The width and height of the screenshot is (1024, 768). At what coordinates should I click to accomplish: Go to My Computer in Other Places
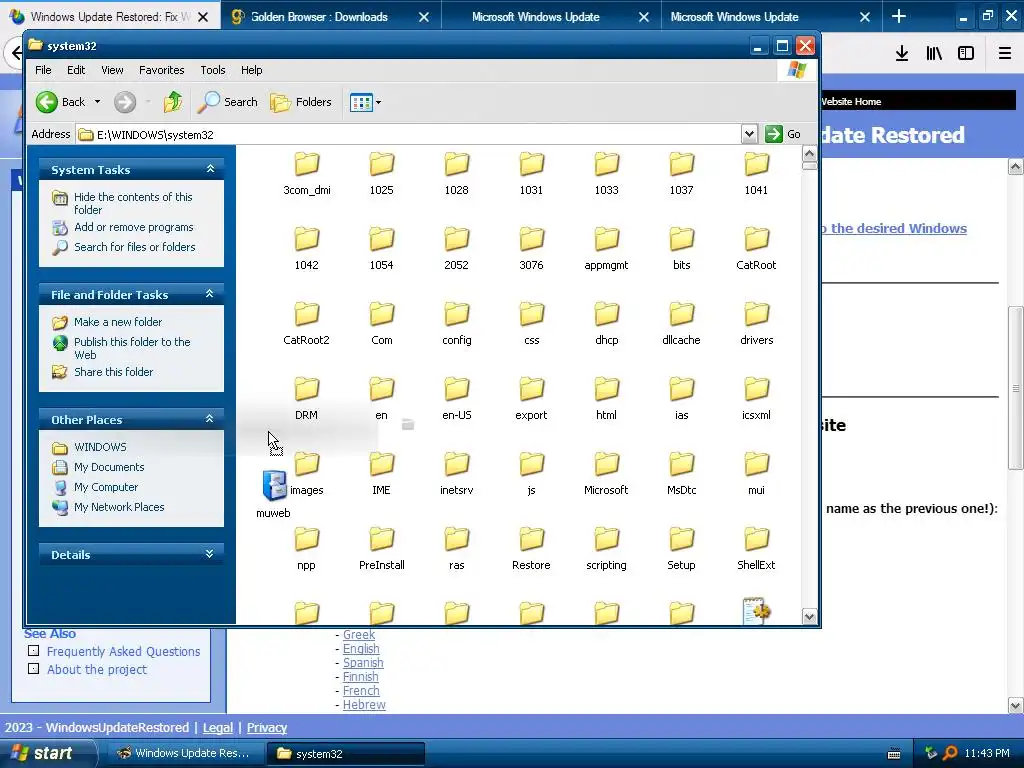[x=106, y=487]
